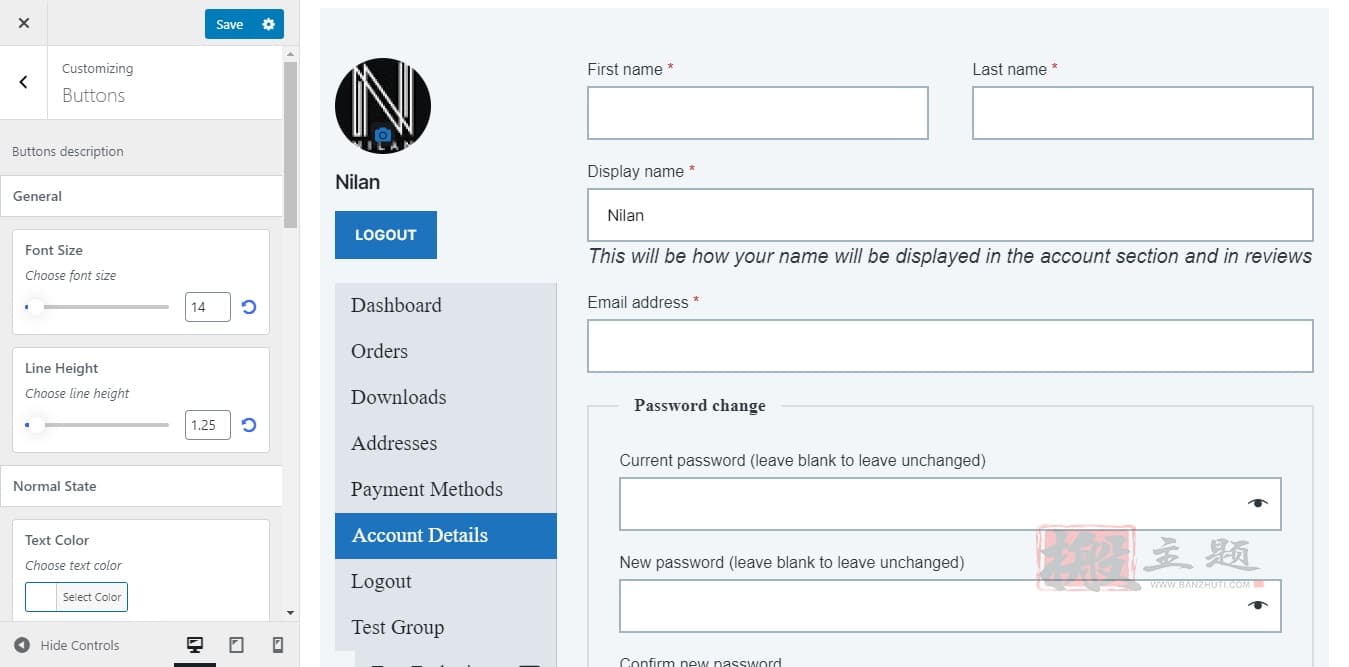Click the blue LOGOUT button
This screenshot has width=1349, height=667.
386,235
